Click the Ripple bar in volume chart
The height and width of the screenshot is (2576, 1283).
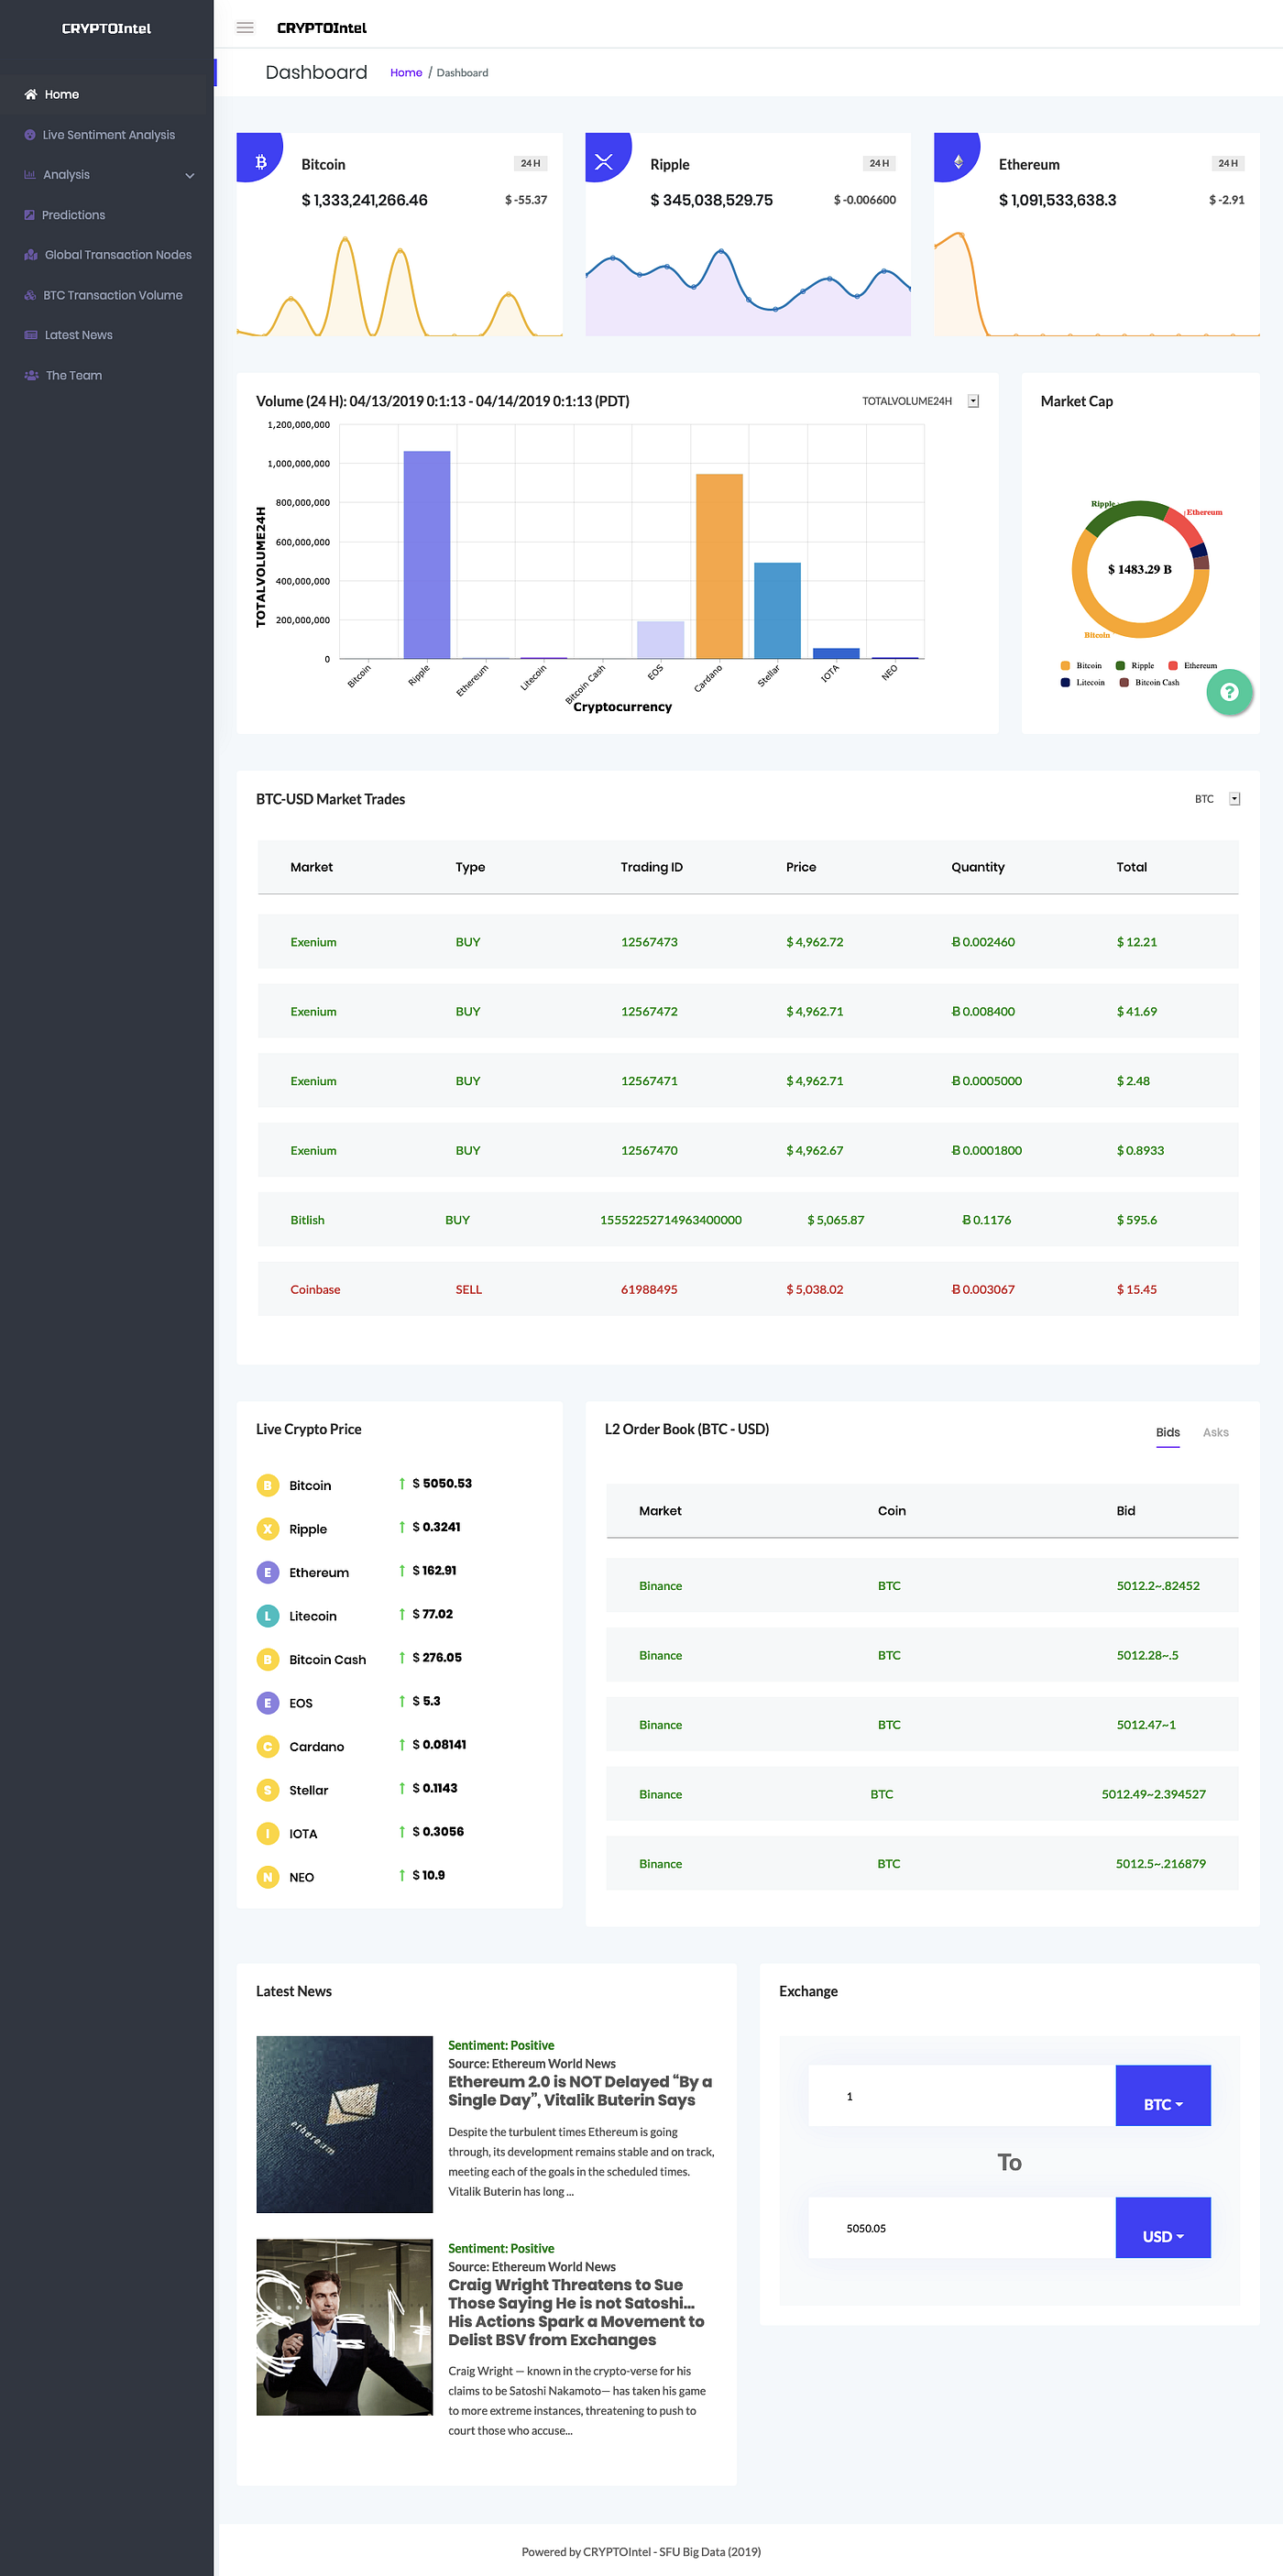(427, 554)
